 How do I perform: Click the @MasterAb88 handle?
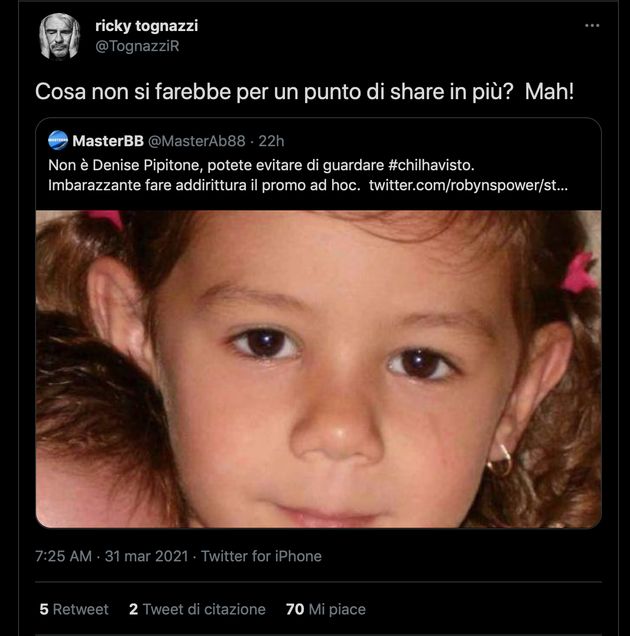192,141
